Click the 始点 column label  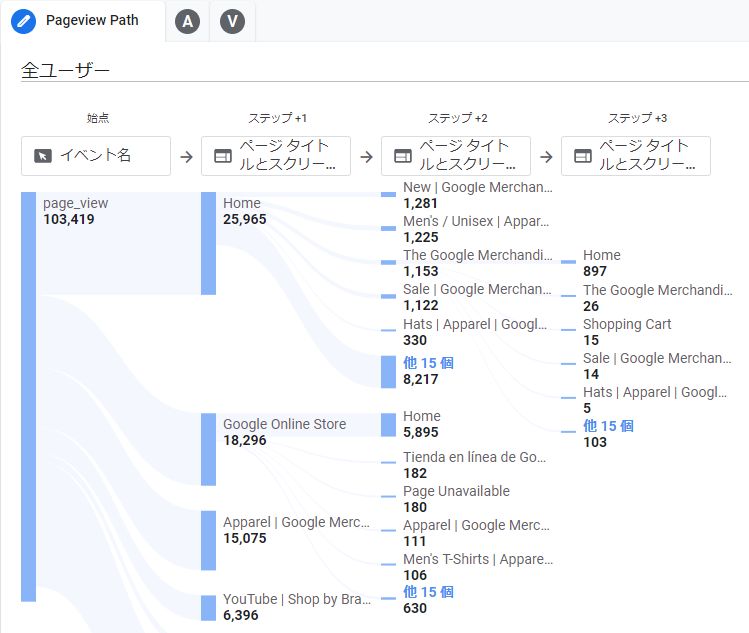pos(98,118)
